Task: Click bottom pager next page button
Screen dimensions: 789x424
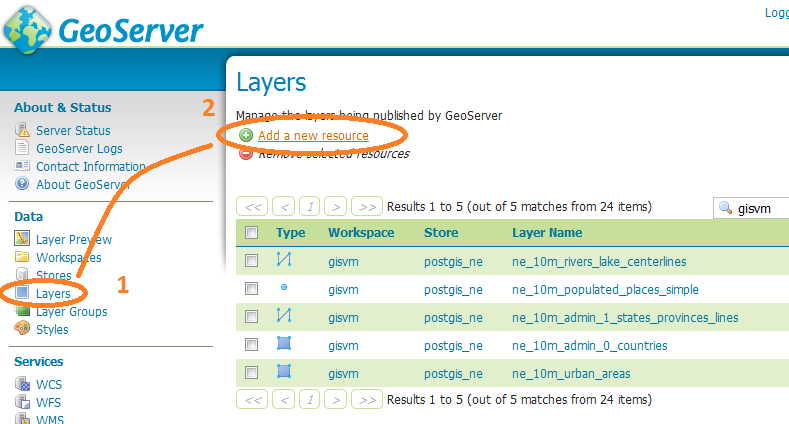Action: tap(336, 400)
